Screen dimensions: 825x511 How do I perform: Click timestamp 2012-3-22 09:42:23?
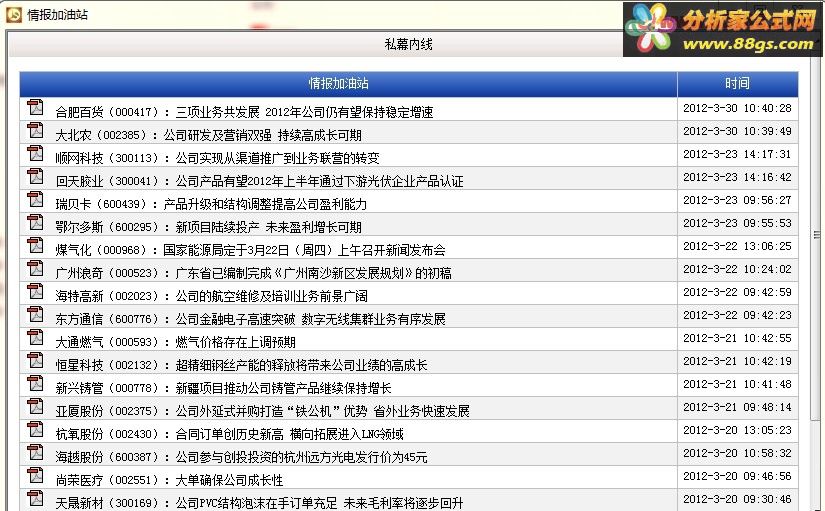pyautogui.click(x=737, y=315)
